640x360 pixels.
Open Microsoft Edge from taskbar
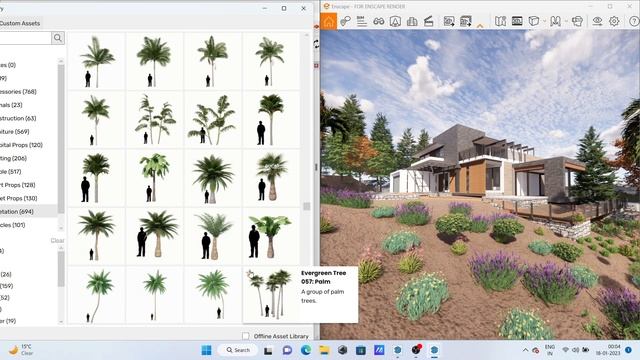[x=306, y=350]
